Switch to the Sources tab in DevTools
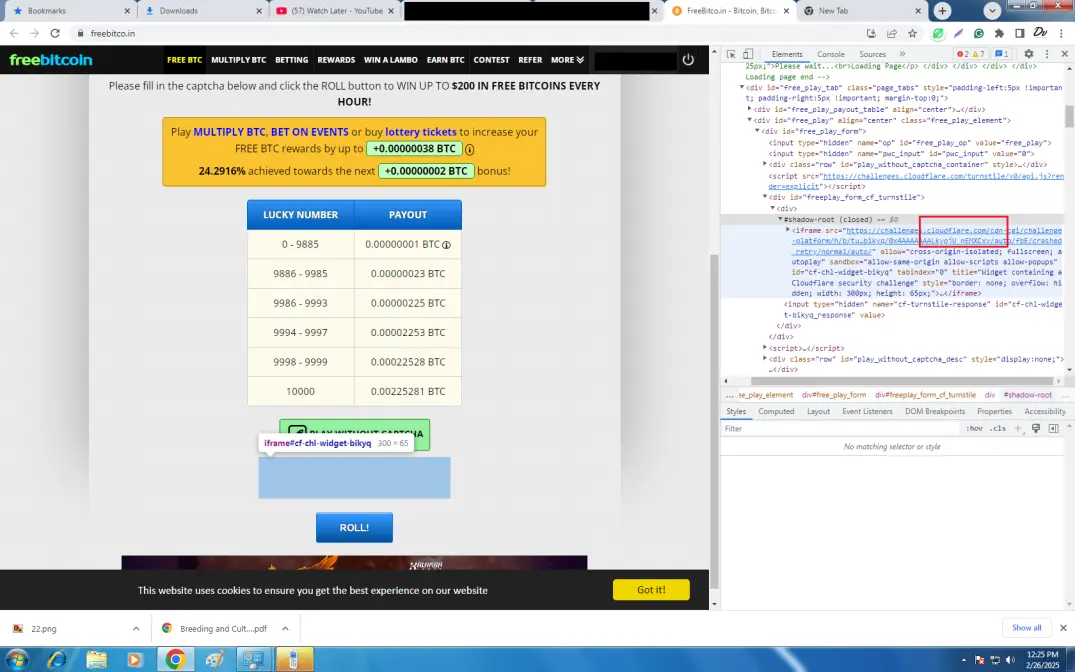Image resolution: width=1075 pixels, height=672 pixels. pyautogui.click(x=872, y=53)
